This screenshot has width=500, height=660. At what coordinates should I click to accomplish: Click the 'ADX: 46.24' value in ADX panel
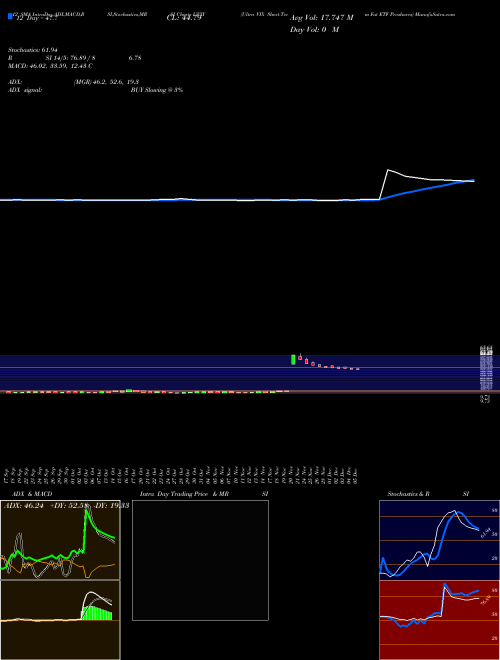point(24,506)
